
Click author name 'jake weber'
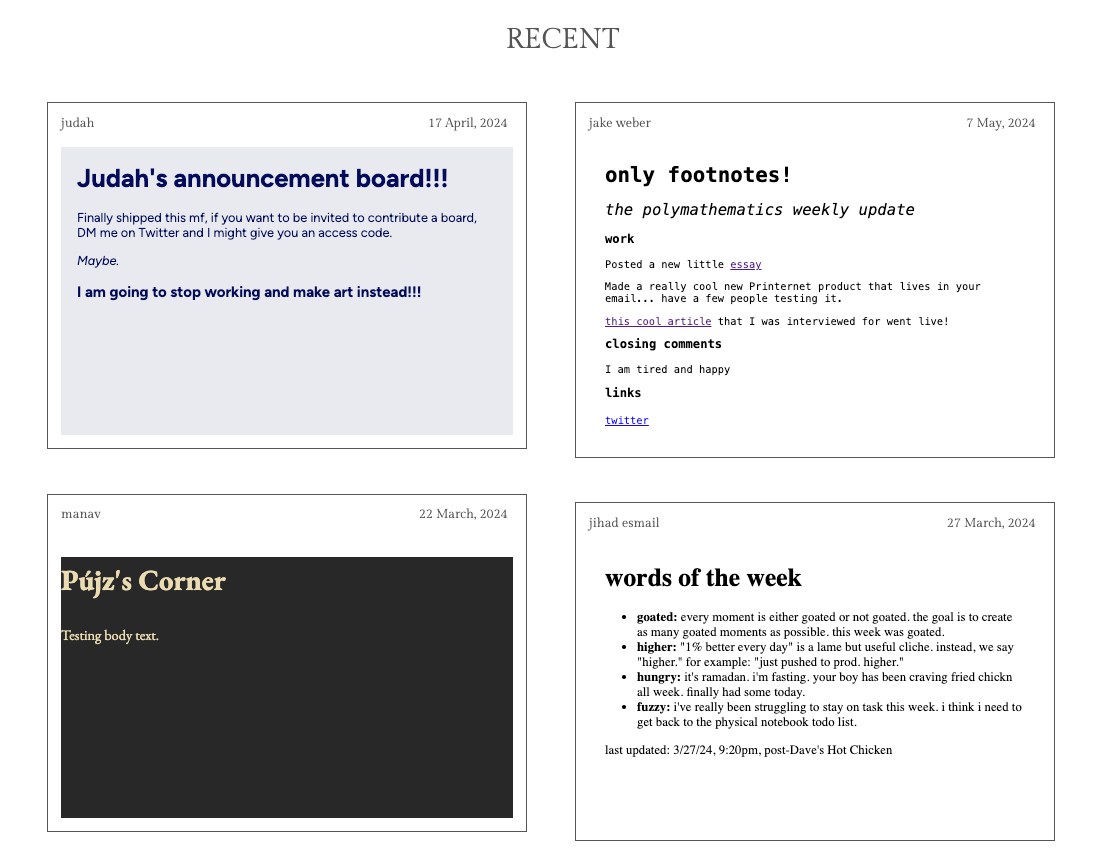click(619, 123)
